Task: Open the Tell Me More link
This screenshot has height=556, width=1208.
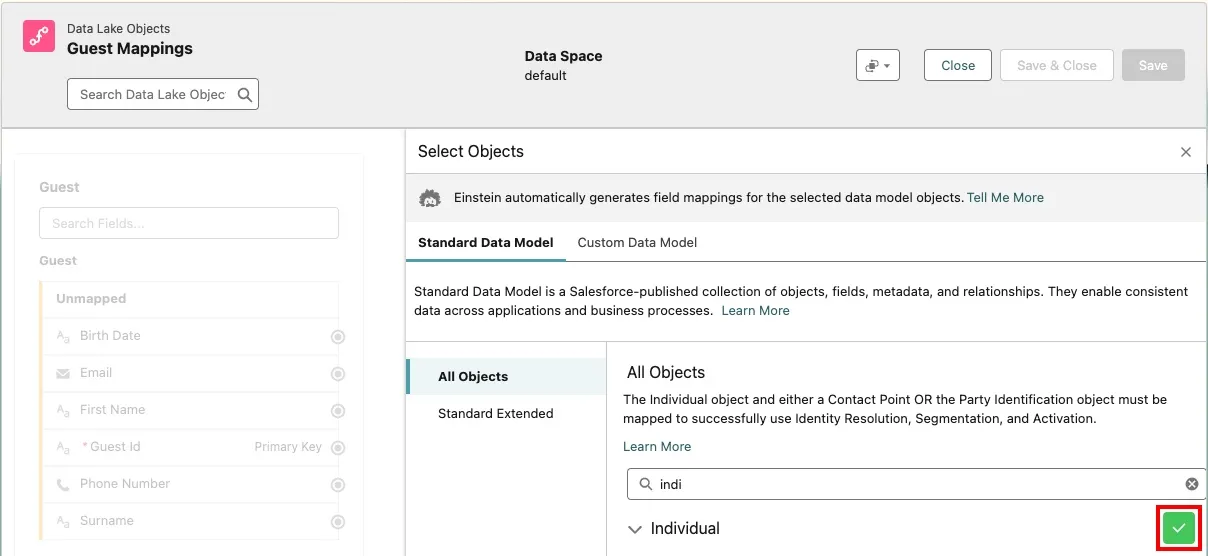Action: pyautogui.click(x=1005, y=198)
